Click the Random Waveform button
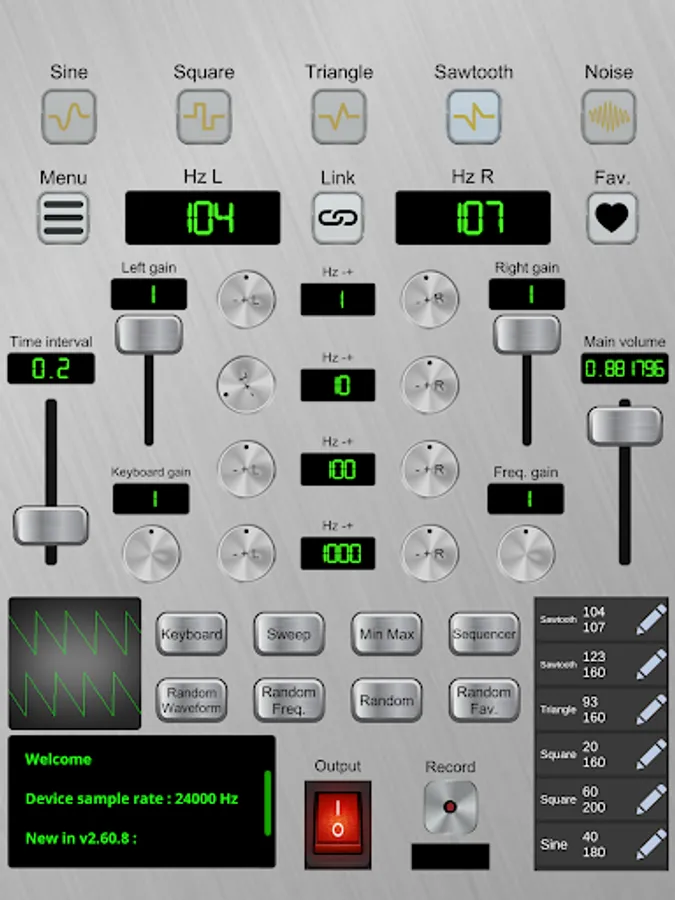This screenshot has height=900, width=675. (192, 700)
